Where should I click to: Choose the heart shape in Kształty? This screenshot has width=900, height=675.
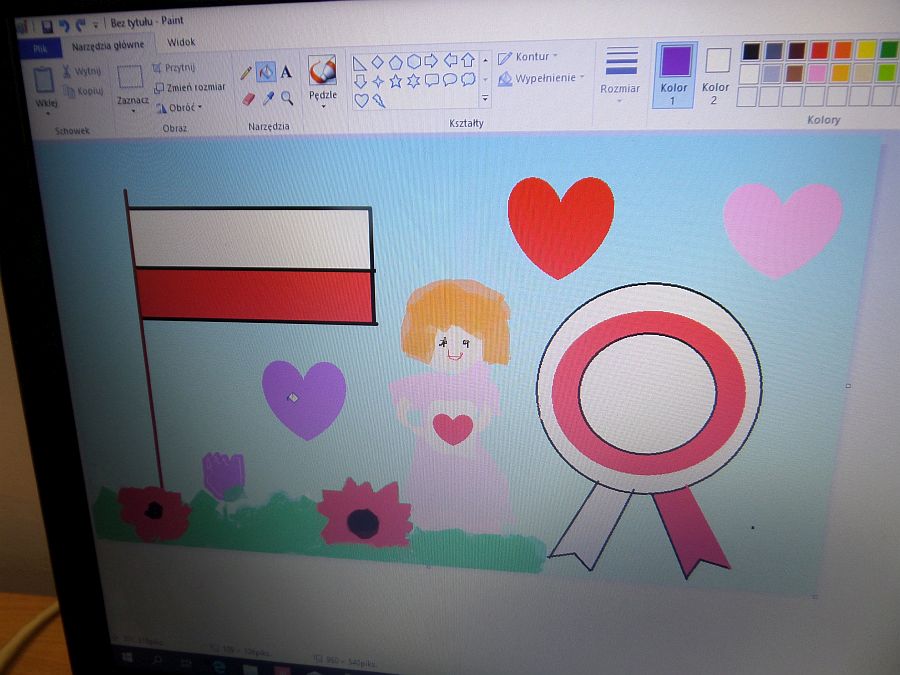coord(361,100)
